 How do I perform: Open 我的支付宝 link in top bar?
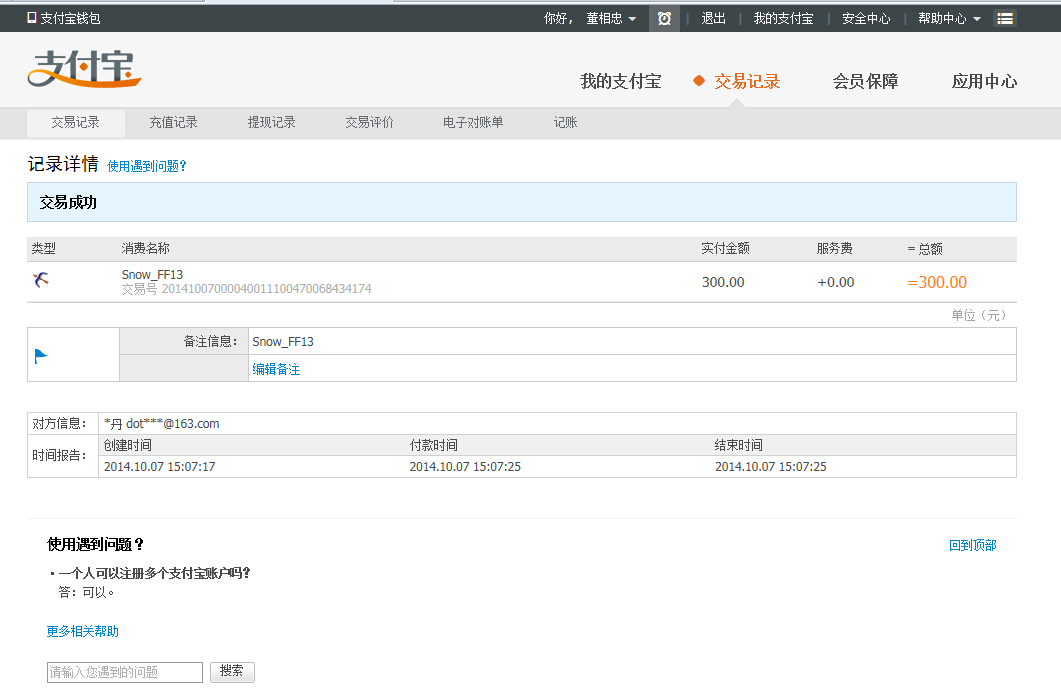pos(783,18)
